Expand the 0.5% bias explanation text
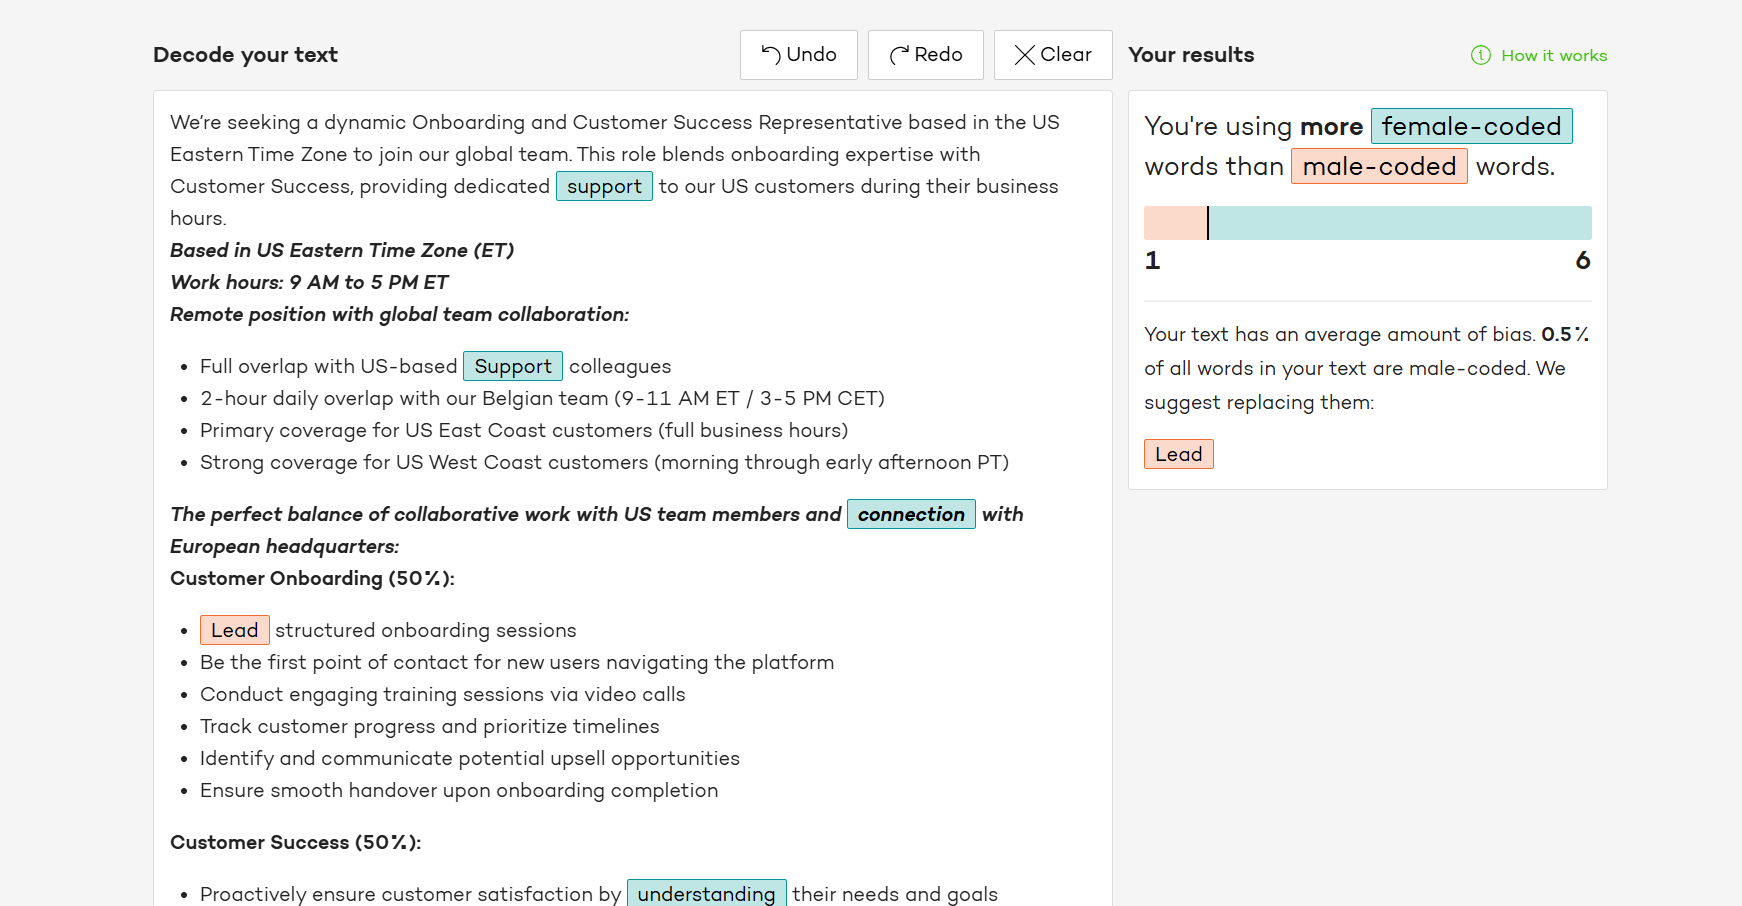This screenshot has width=1742, height=906. coord(1365,368)
